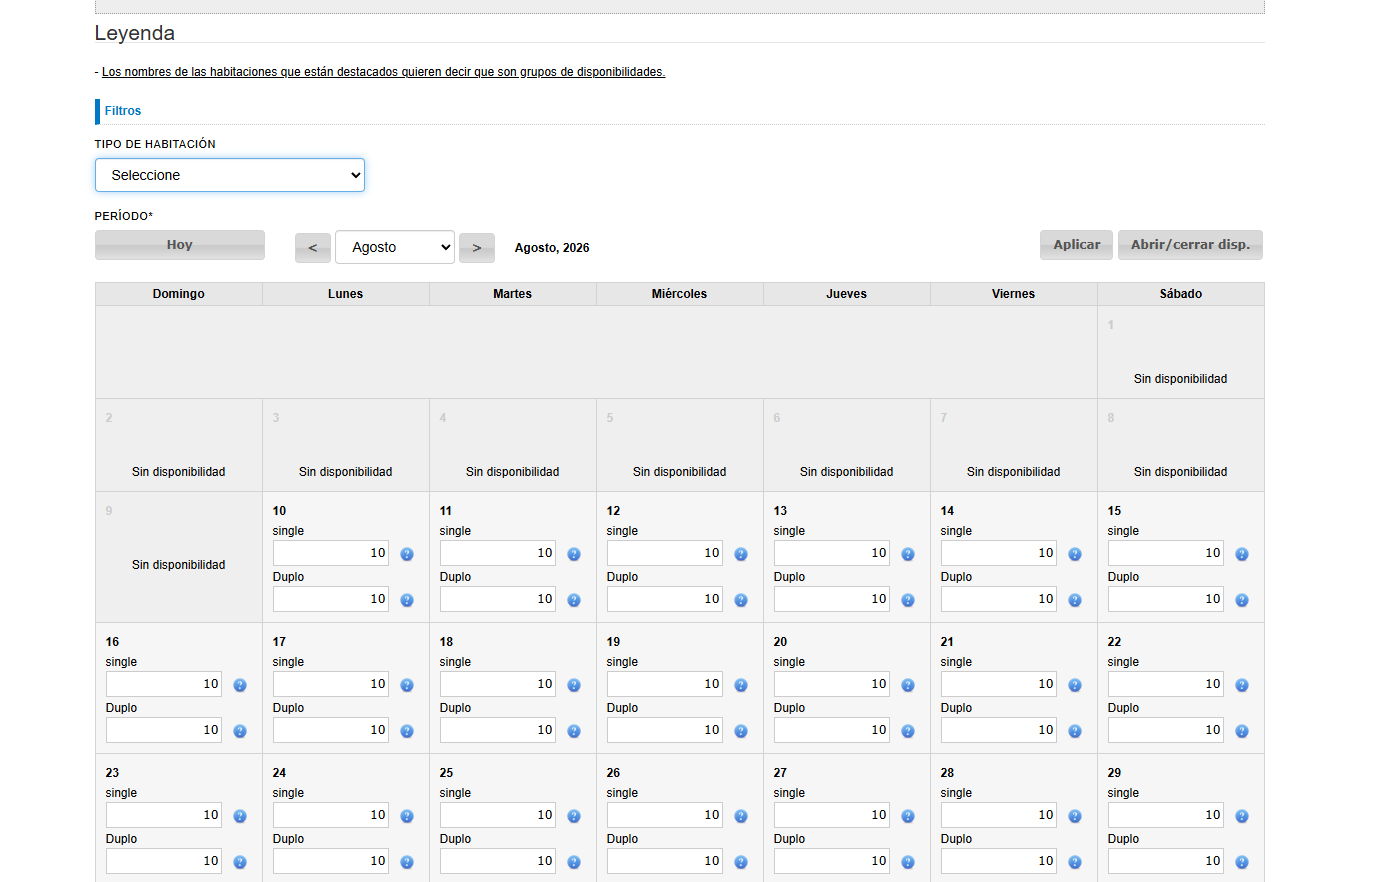Image resolution: width=1385 pixels, height=882 pixels.
Task: Select Duplo availability field on day 25
Action: (x=498, y=861)
